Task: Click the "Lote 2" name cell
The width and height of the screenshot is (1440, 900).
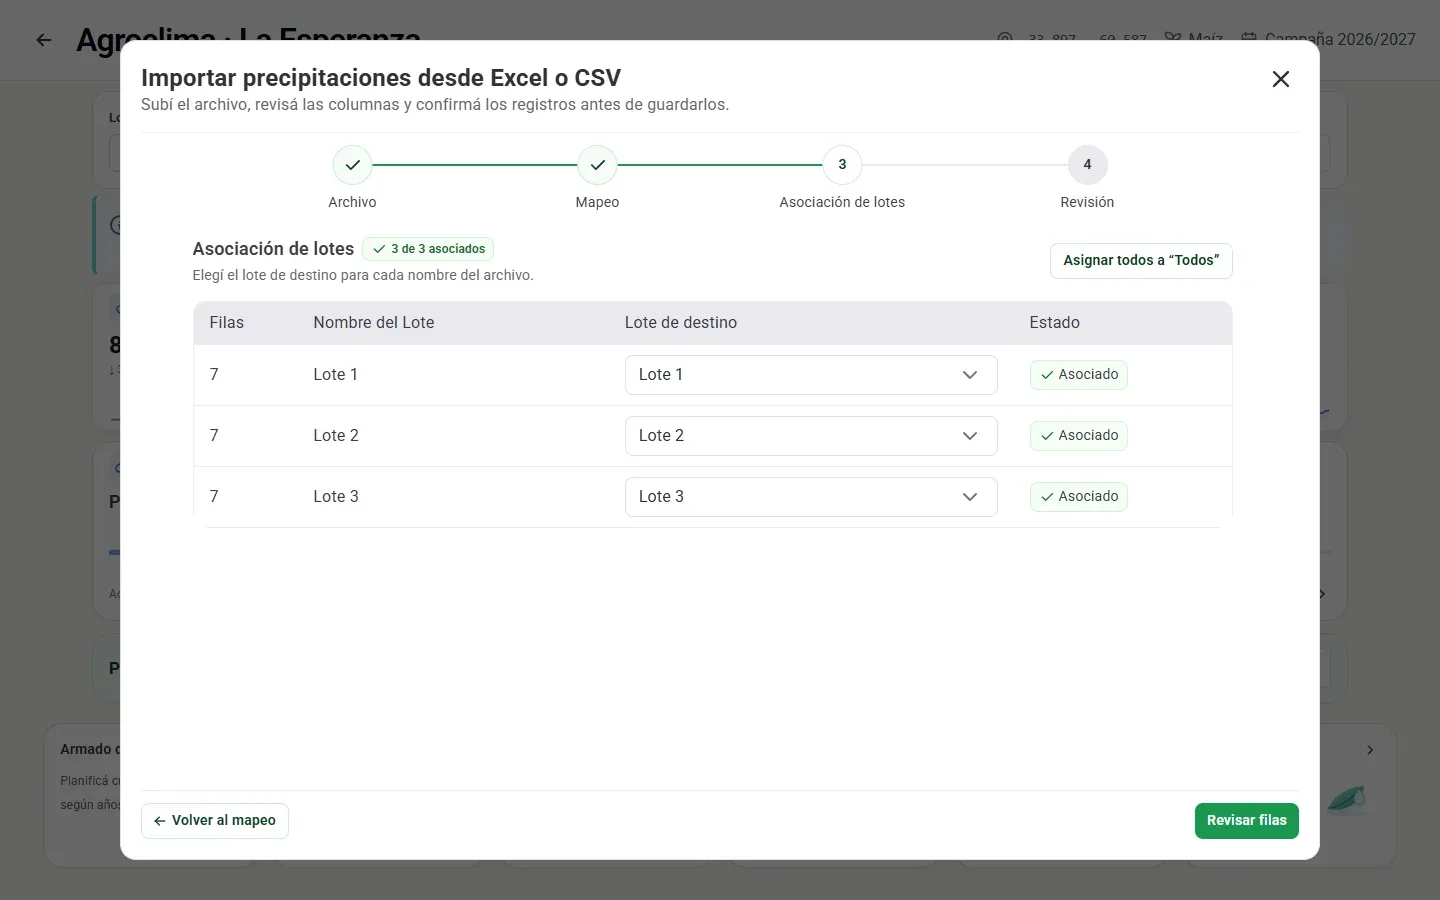Action: click(336, 436)
